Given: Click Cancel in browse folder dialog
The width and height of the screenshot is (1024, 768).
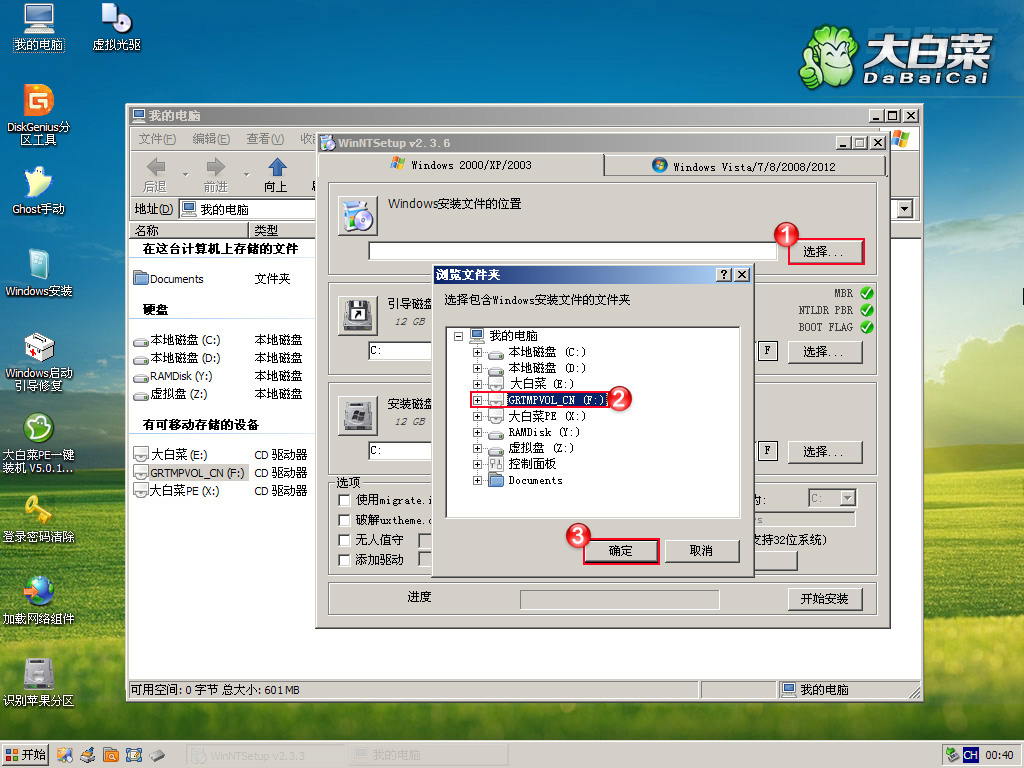Looking at the screenshot, I should click(701, 551).
